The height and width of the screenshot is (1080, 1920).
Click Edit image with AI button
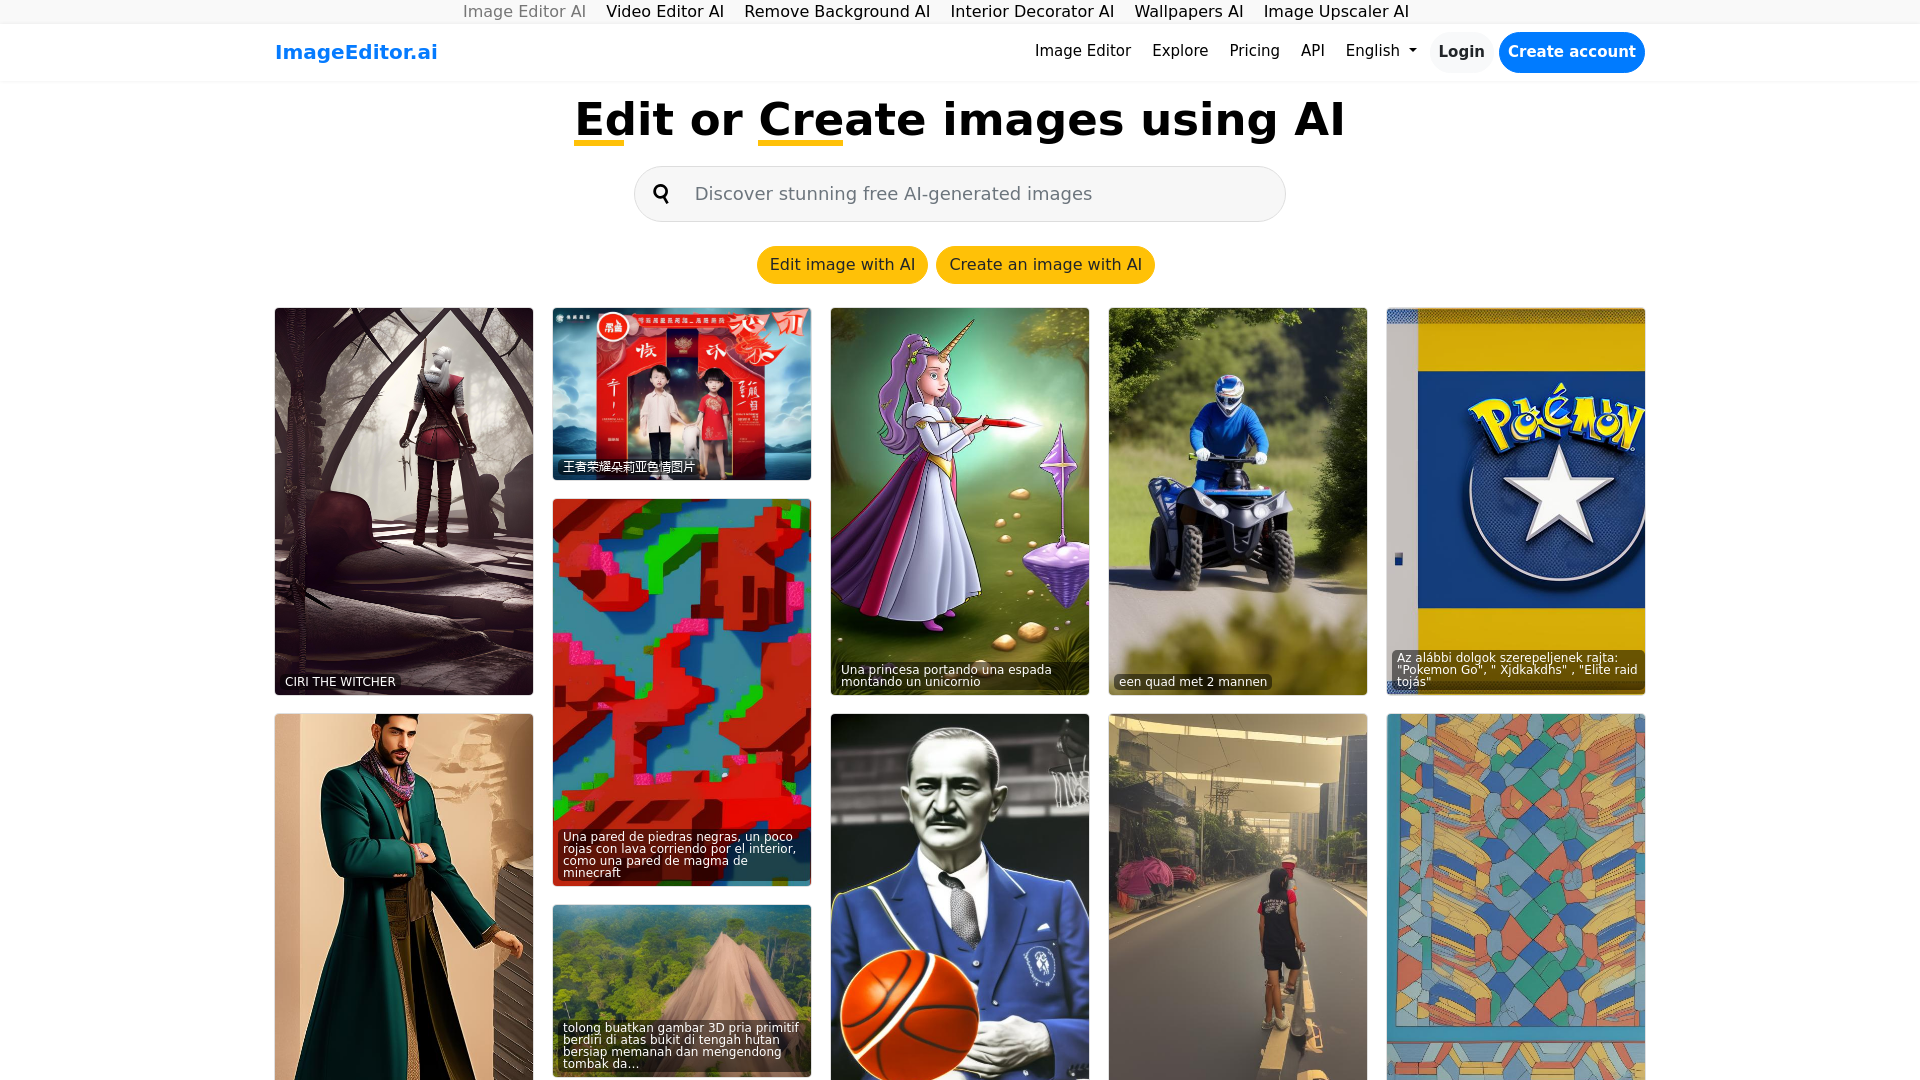842,265
